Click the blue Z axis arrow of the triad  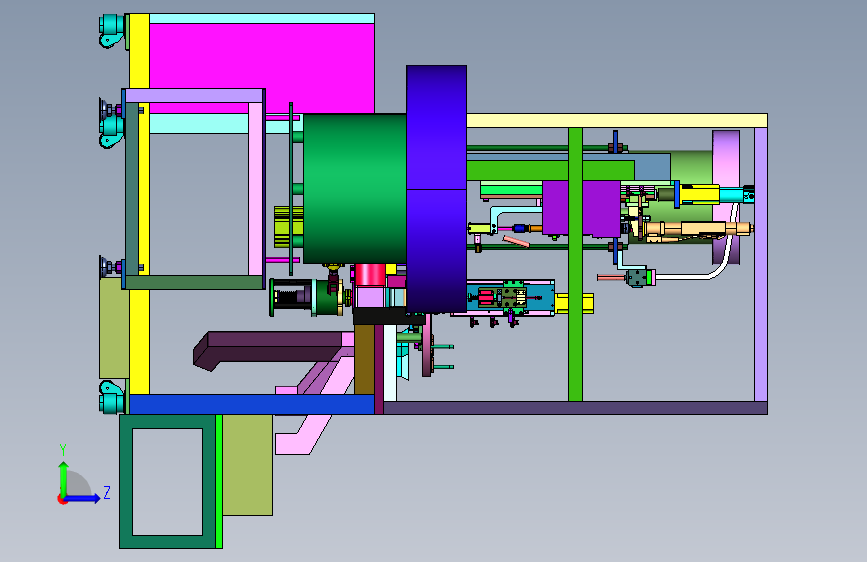coord(83,498)
